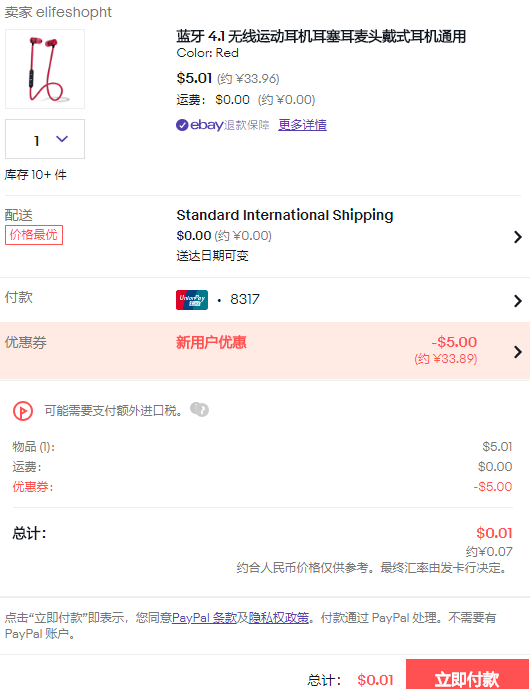530x689 pixels.
Task: Expand the quantity dropdown showing 1
Action: (x=45, y=139)
